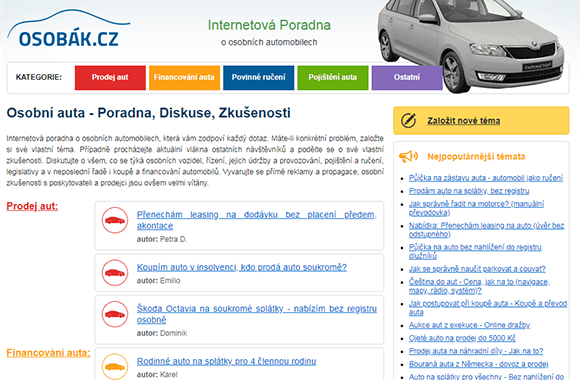Click Založit nové téma link
Viewport: 580px width, 380px height.
tap(464, 121)
